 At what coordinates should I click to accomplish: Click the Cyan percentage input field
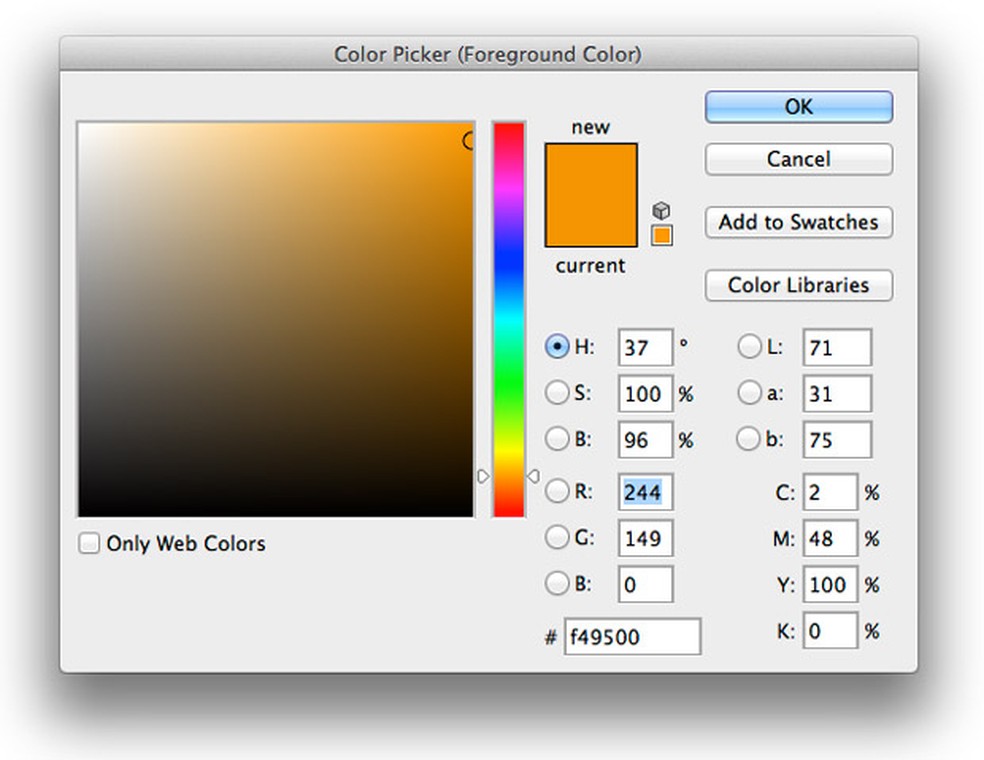831,493
